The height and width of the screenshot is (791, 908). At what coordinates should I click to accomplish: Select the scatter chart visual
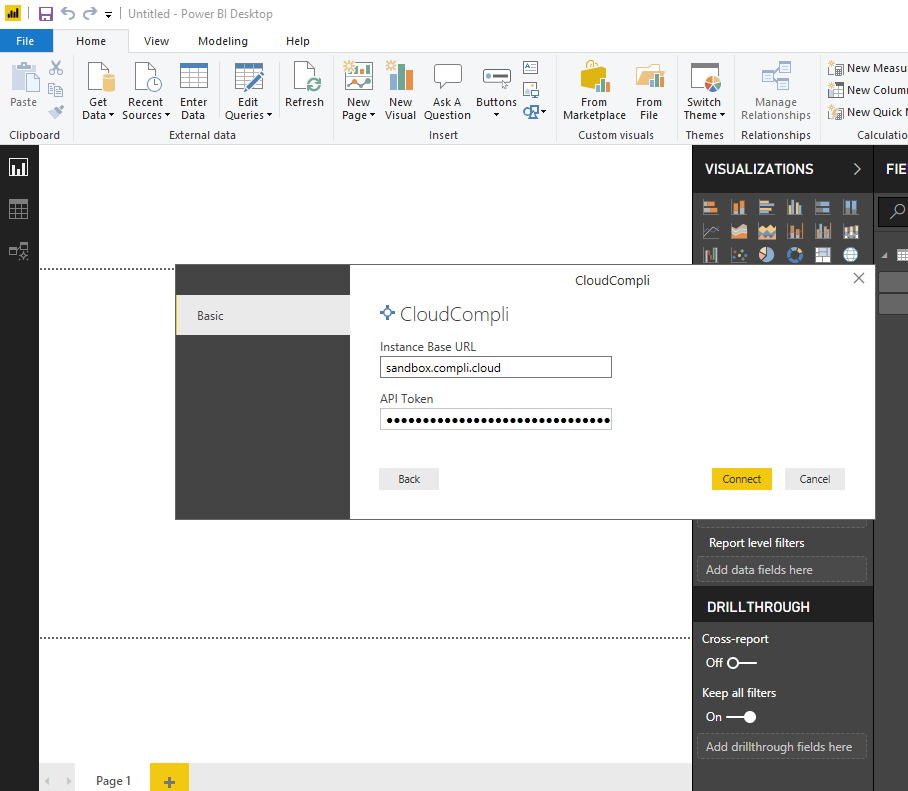(738, 255)
